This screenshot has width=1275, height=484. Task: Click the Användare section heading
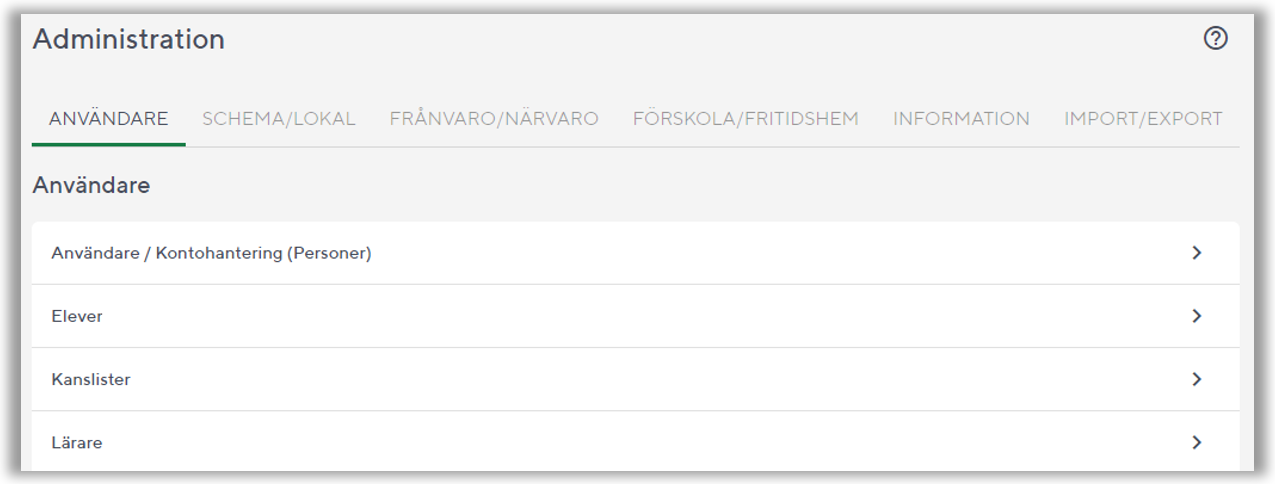coord(91,185)
